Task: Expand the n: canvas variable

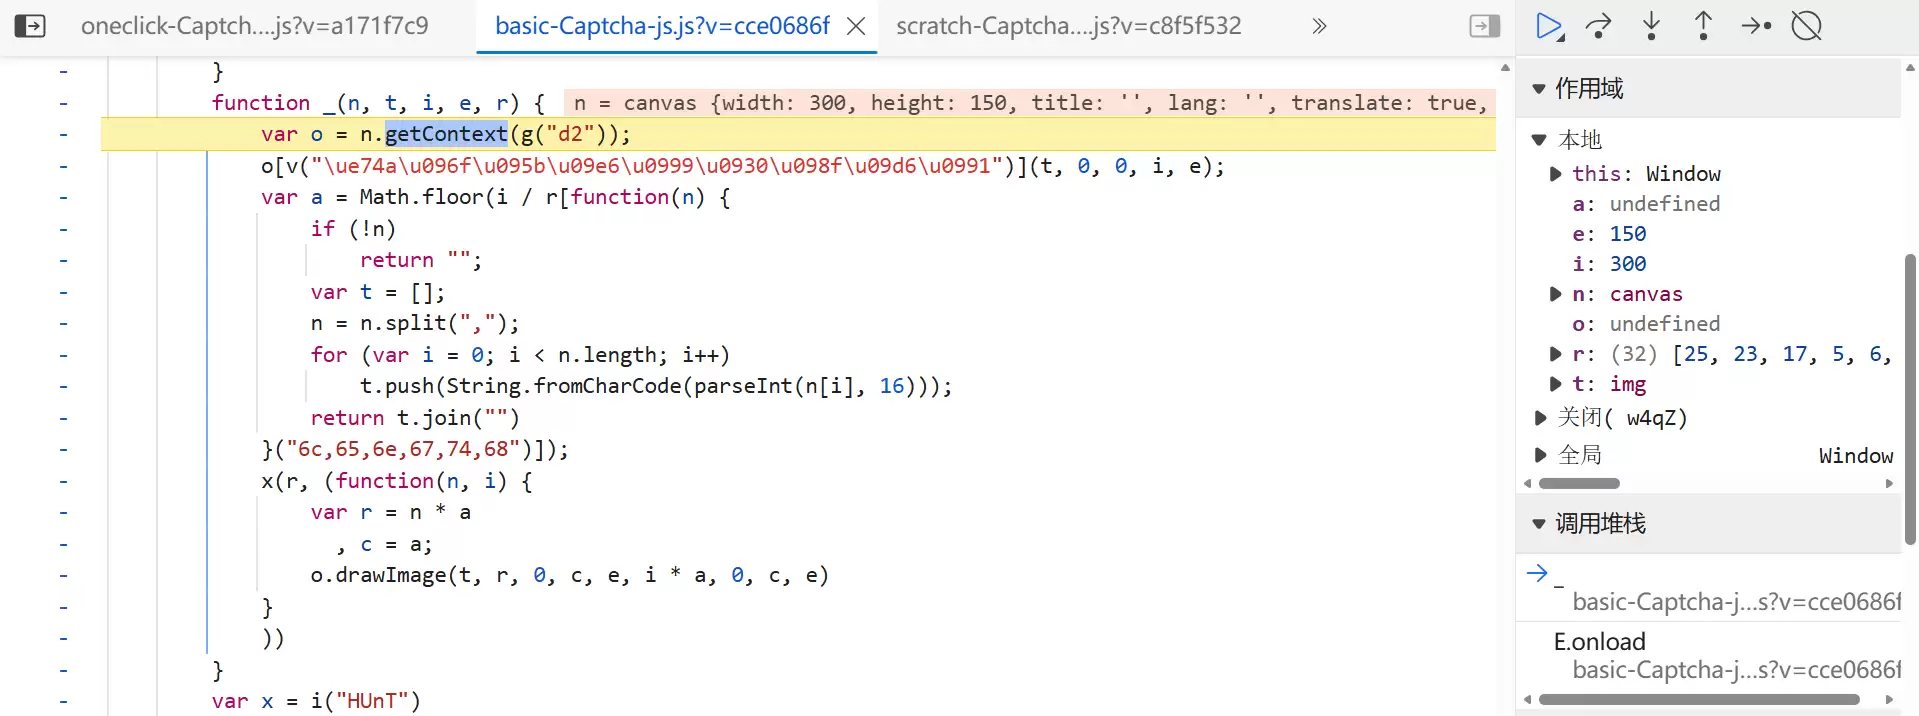Action: (x=1555, y=294)
